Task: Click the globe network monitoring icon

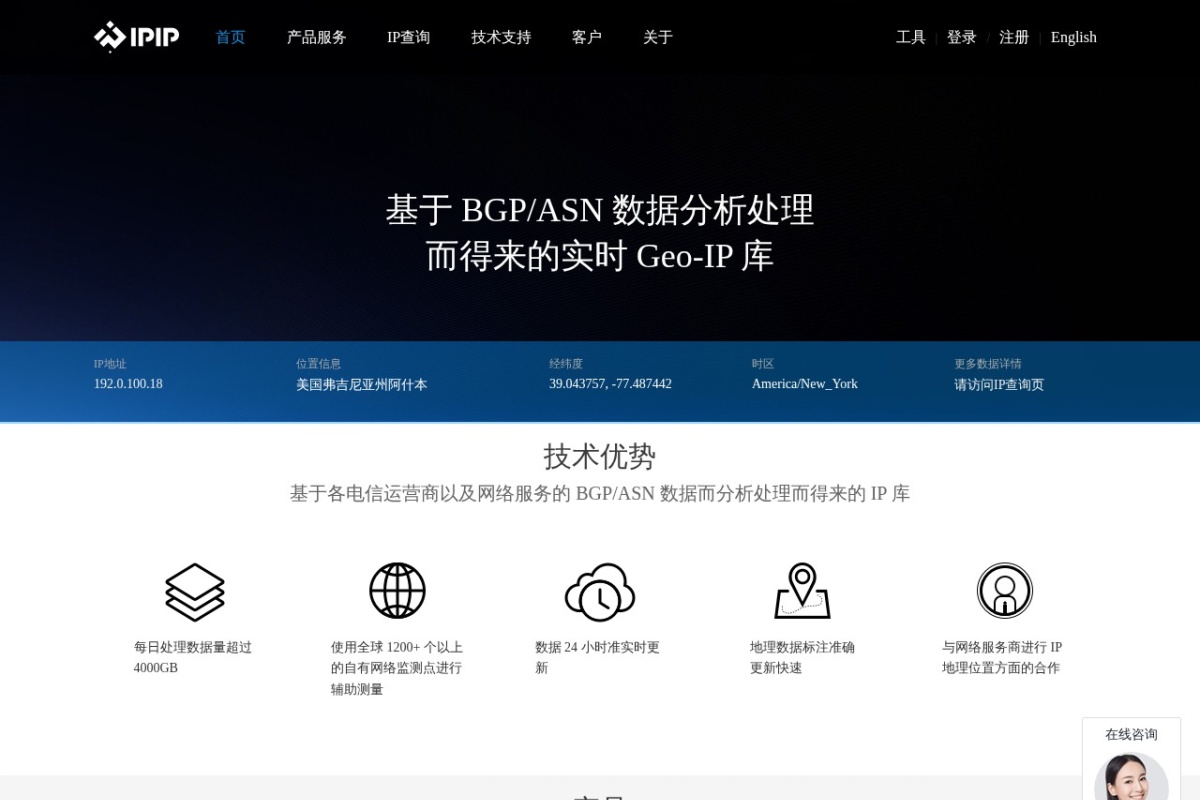Action: click(x=397, y=591)
